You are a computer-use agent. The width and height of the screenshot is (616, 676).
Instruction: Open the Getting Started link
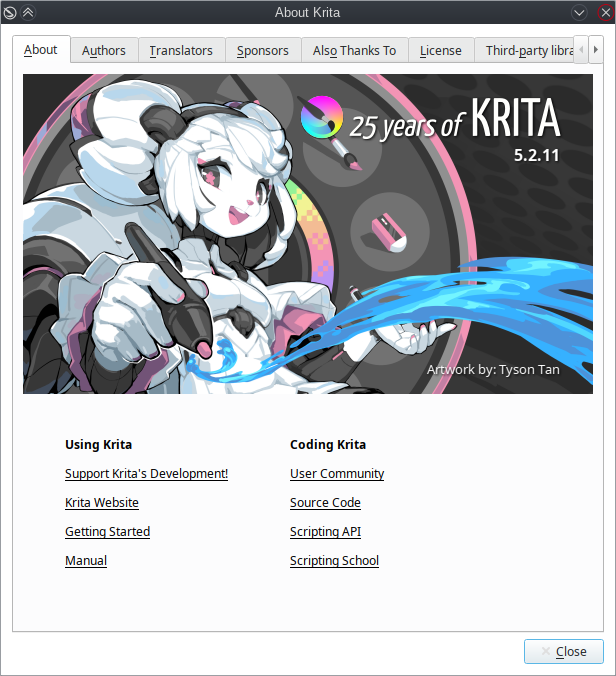(x=107, y=532)
